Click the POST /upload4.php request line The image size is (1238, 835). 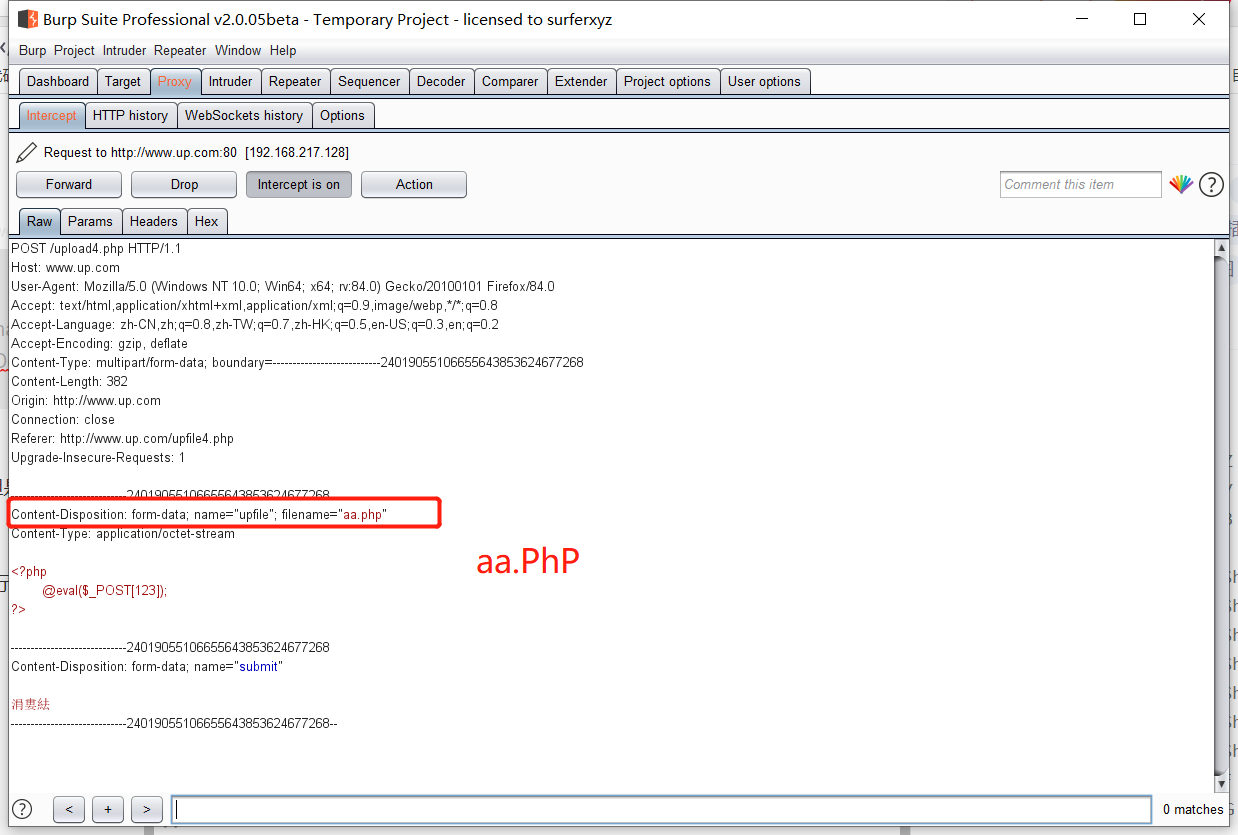pos(96,248)
